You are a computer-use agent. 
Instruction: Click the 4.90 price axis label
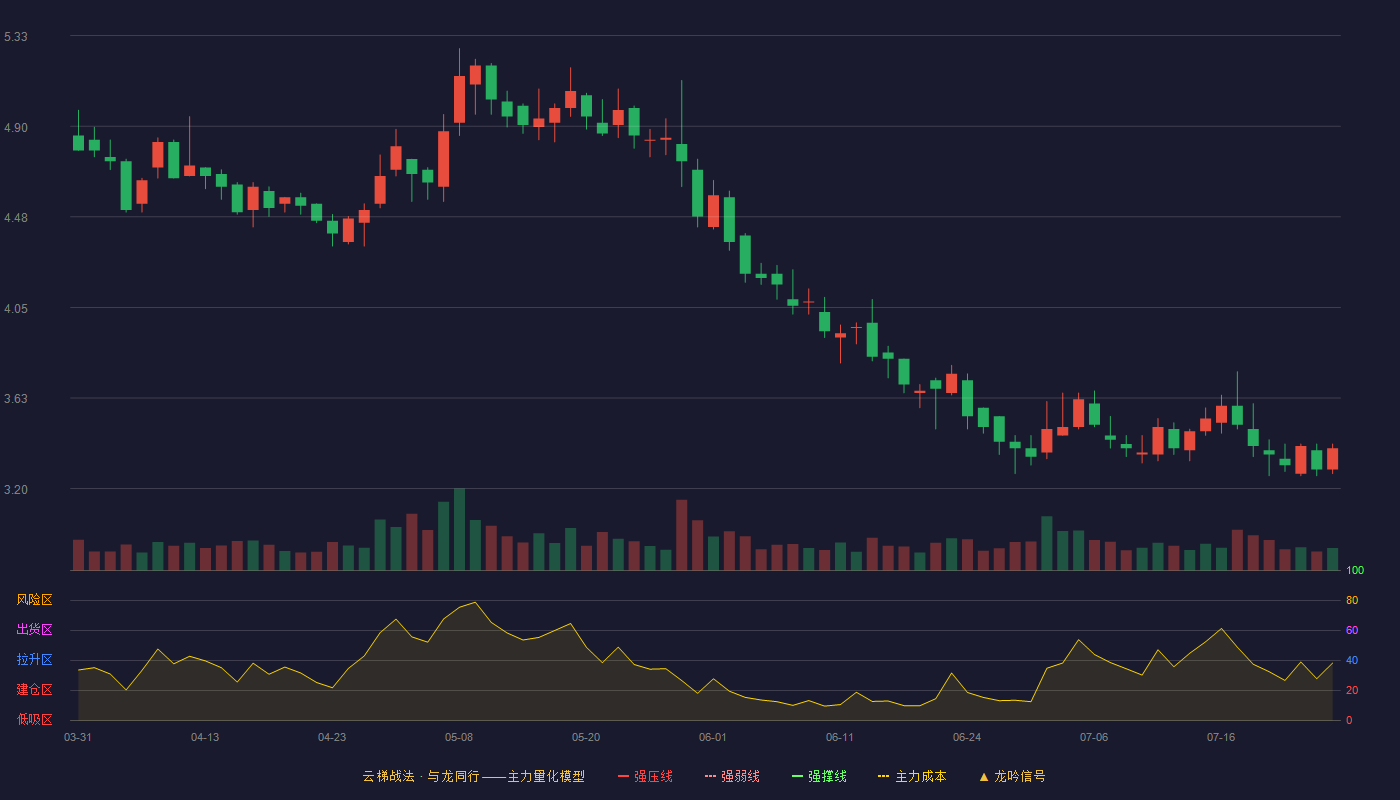point(16,128)
